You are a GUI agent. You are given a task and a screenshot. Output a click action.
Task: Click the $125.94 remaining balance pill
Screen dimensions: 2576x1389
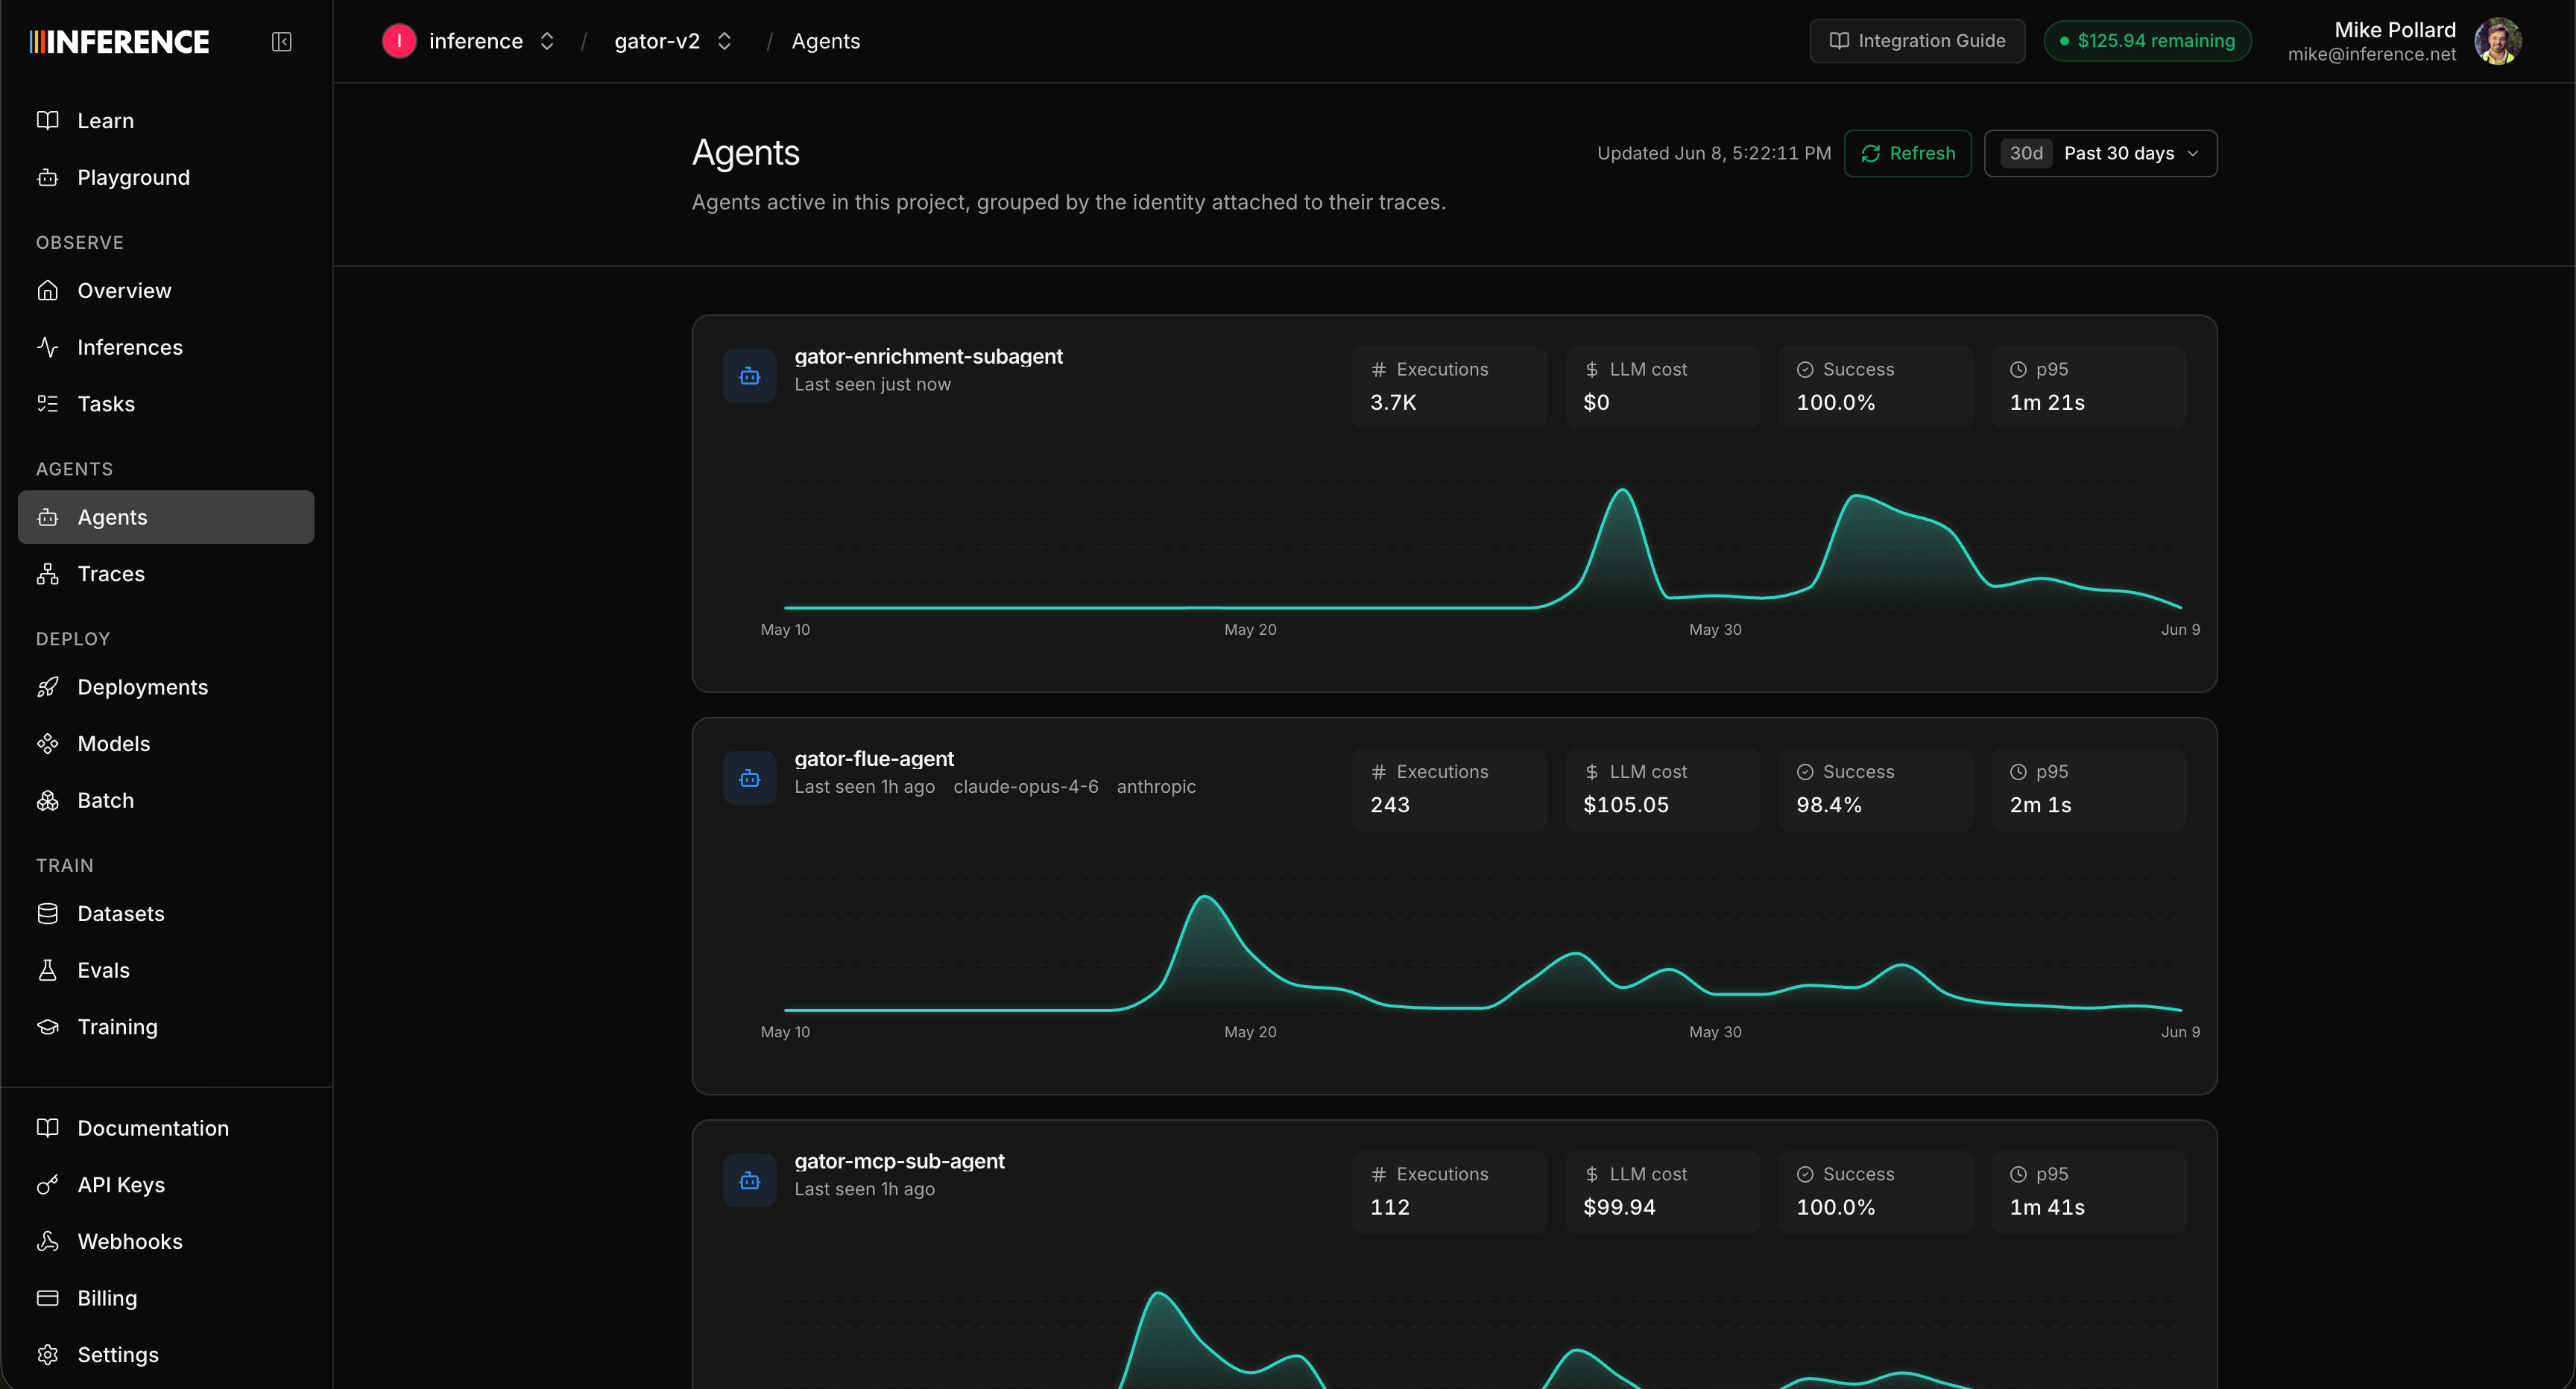tap(2147, 41)
